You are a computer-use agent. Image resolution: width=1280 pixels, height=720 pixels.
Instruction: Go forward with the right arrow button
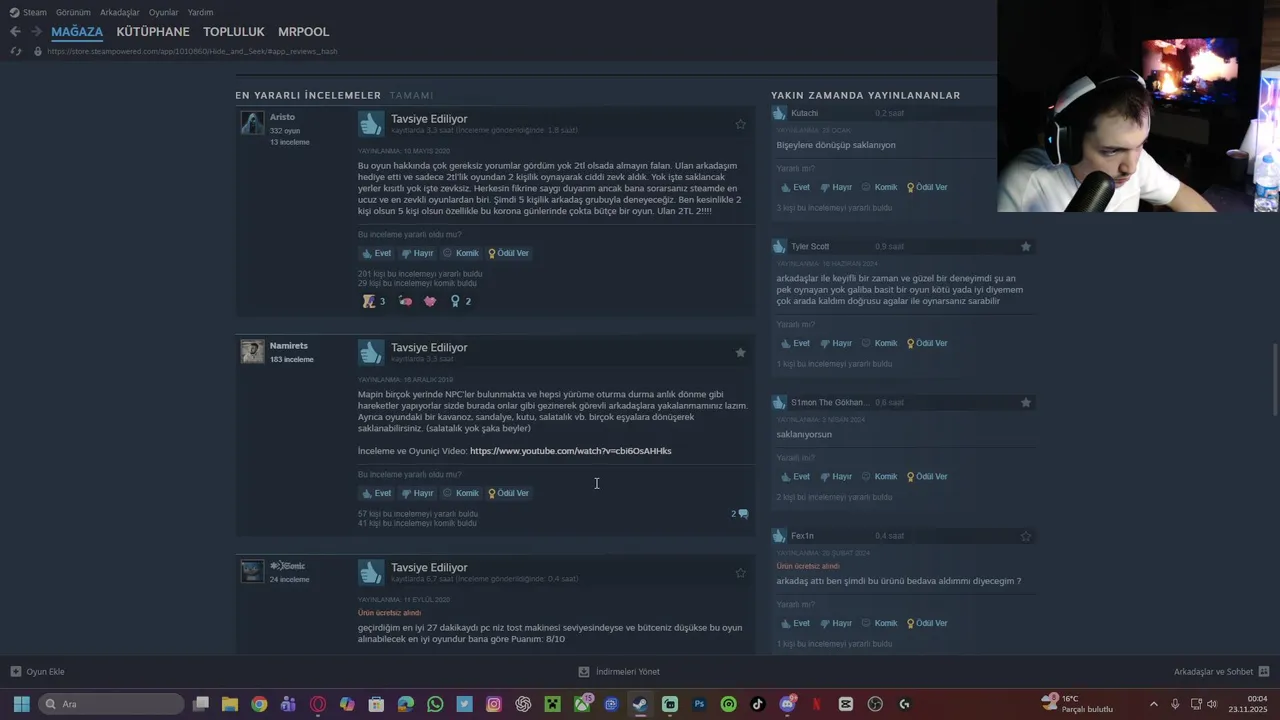click(x=36, y=31)
